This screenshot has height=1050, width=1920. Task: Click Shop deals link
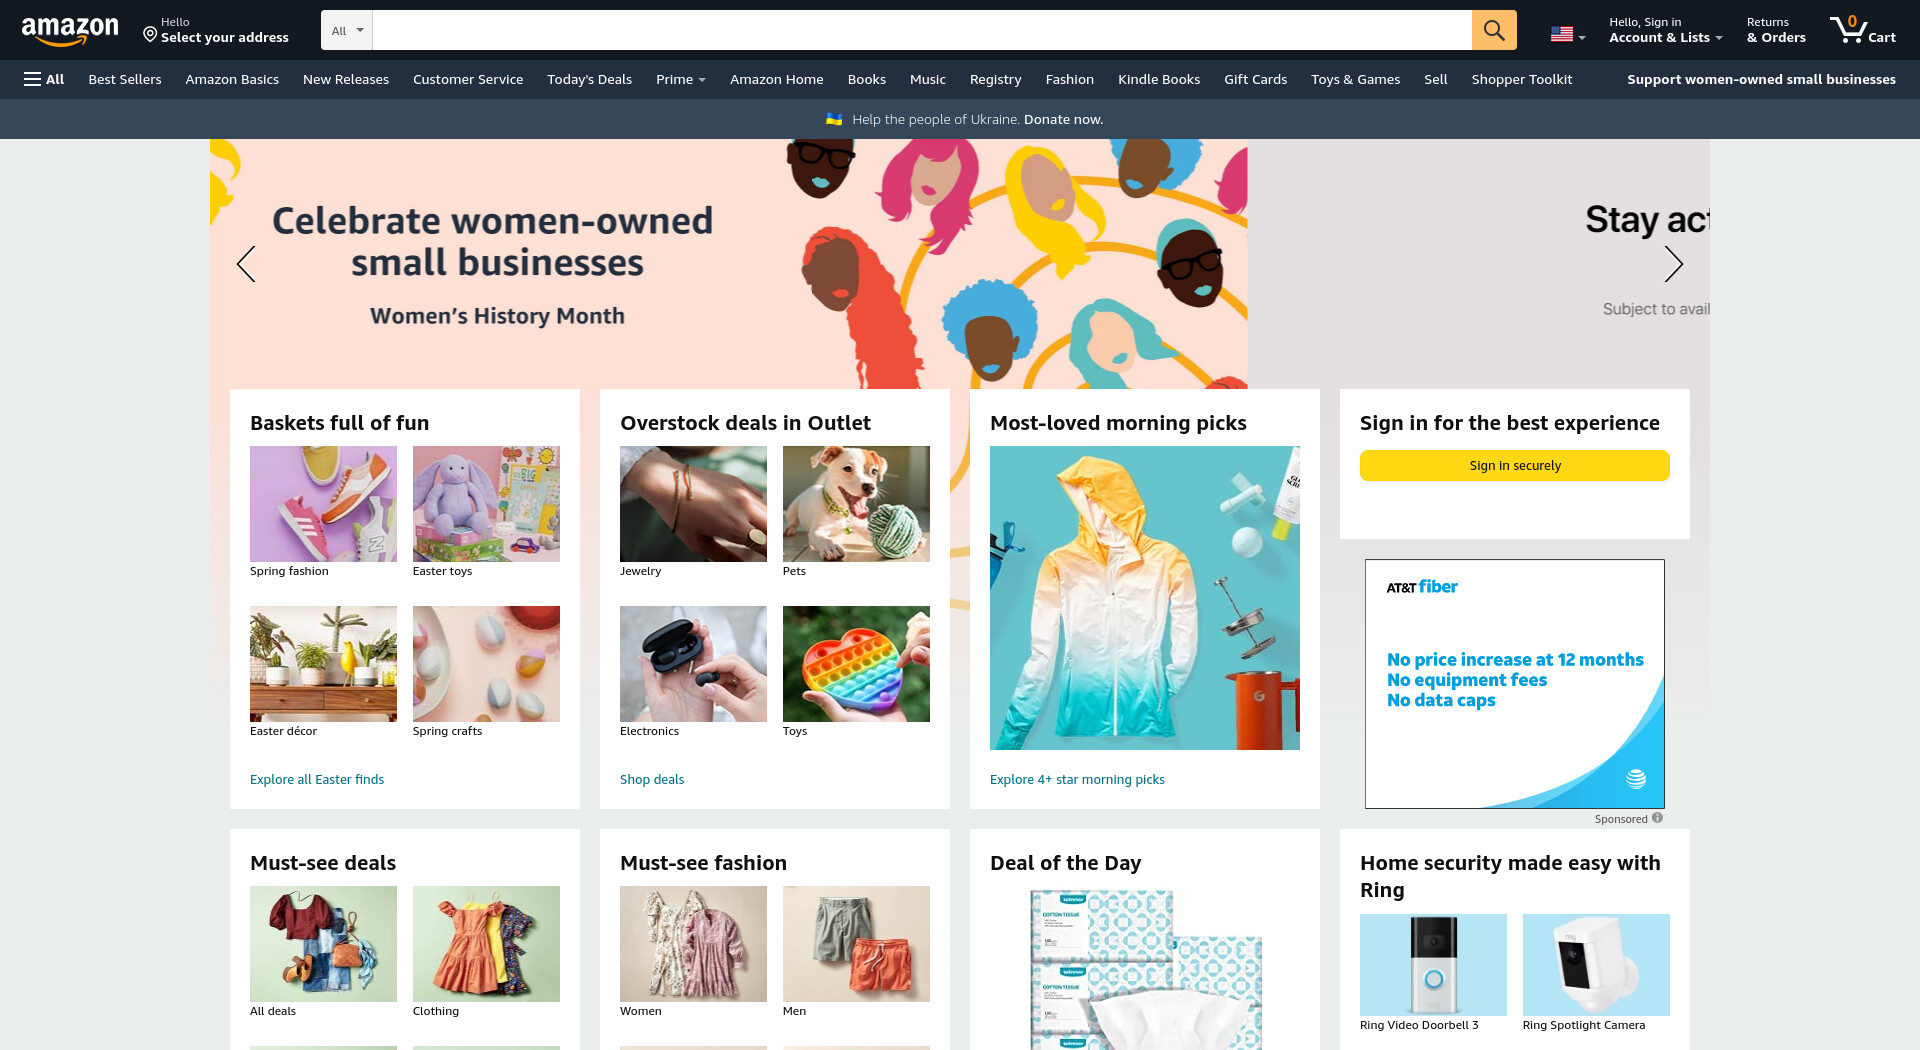click(652, 779)
